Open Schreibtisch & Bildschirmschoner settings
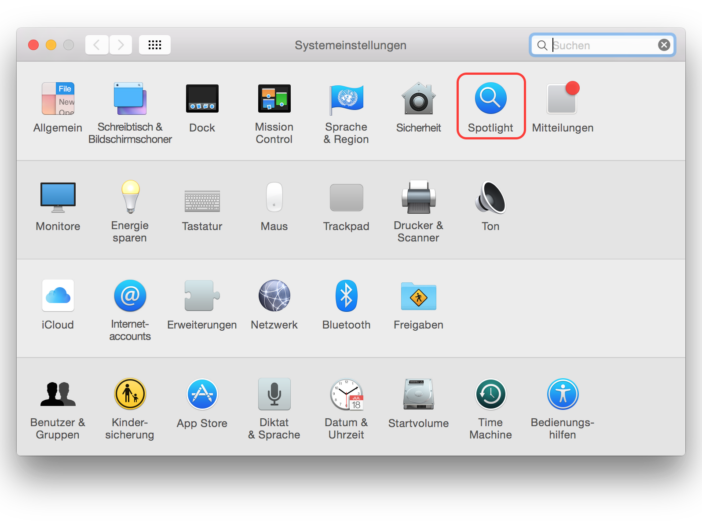The image size is (702, 526). [x=130, y=113]
